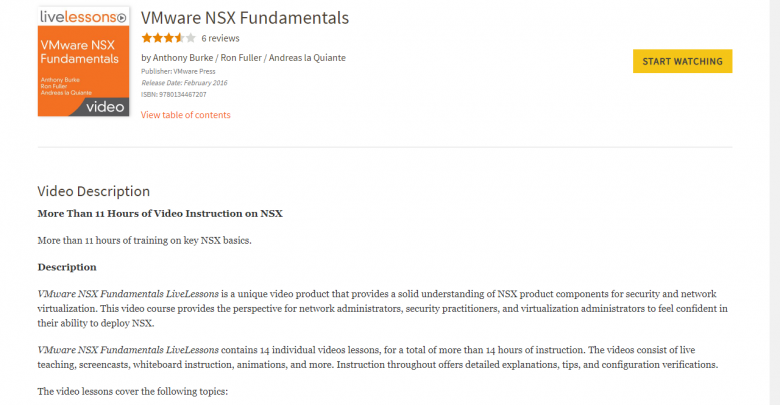The width and height of the screenshot is (780, 405).
Task: Click the VMware NSX Fundamentals cover thumbnail
Action: [84, 62]
